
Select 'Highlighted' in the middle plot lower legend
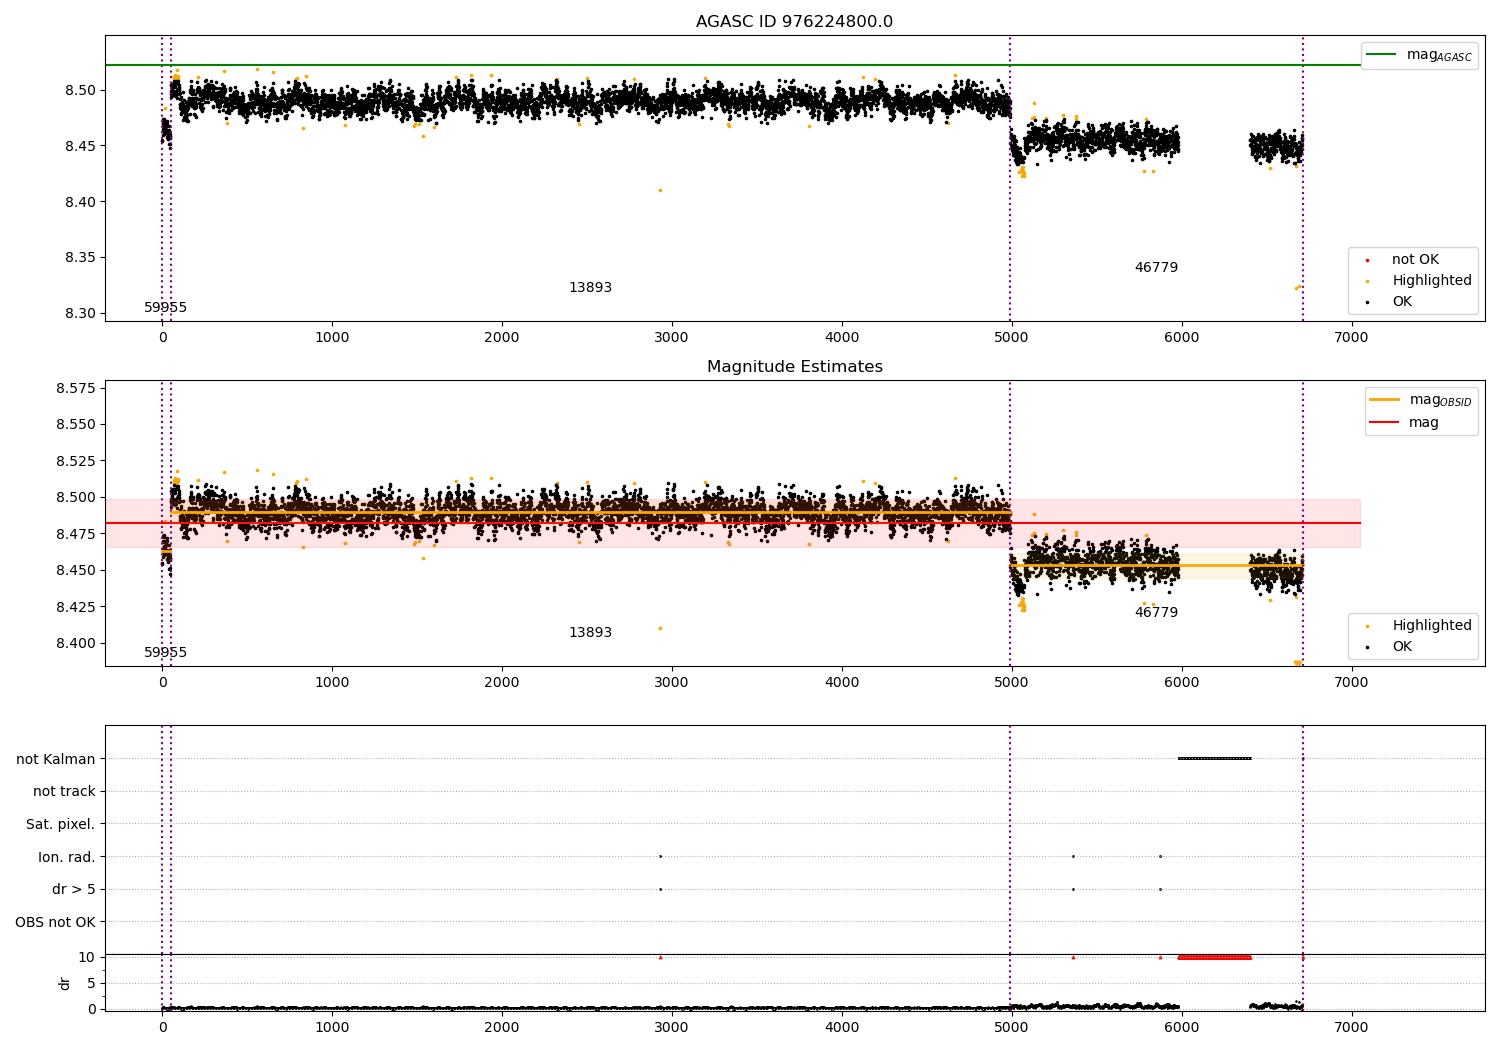(1432, 626)
